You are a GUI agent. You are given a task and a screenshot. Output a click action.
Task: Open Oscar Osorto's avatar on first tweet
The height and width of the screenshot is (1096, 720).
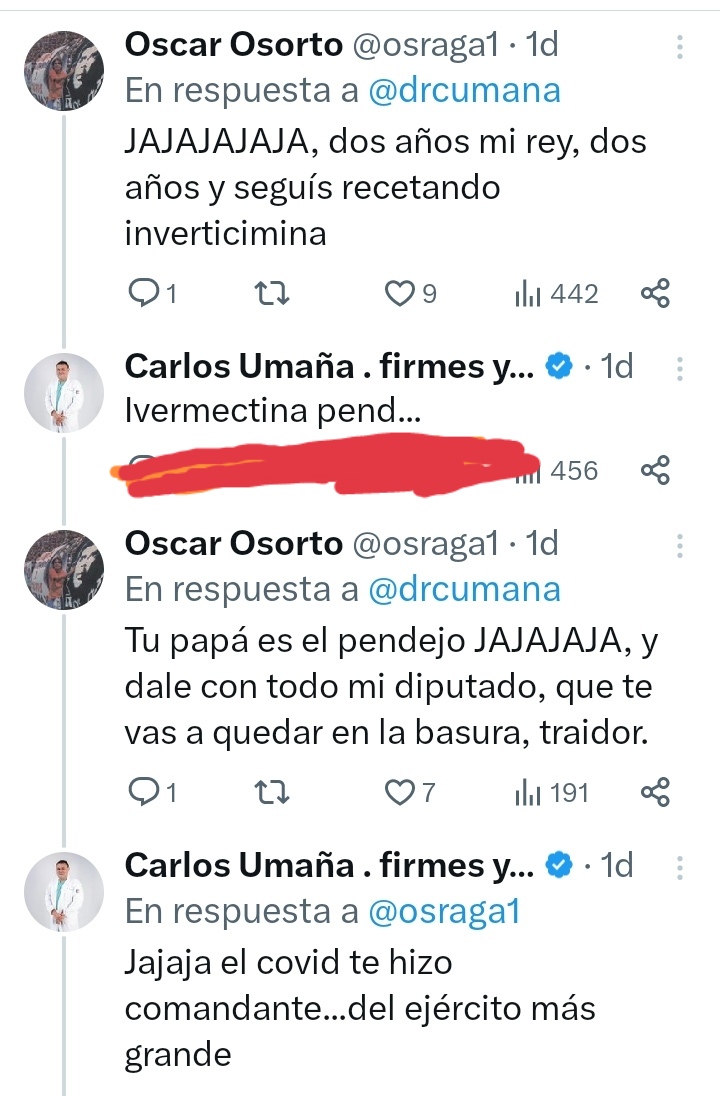63,68
